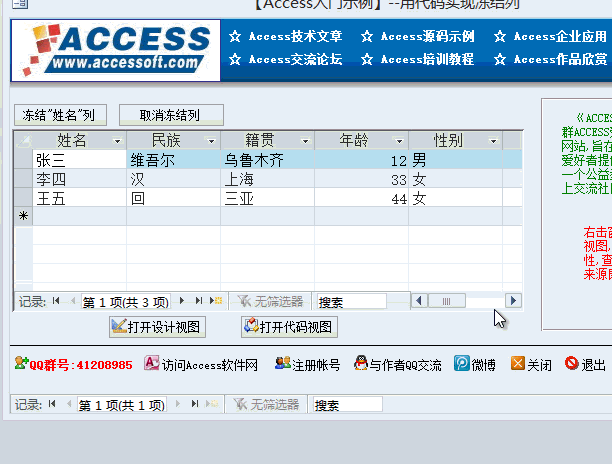Click the 冻结"姓名"列 button
This screenshot has width=612, height=464.
[x=60, y=115]
